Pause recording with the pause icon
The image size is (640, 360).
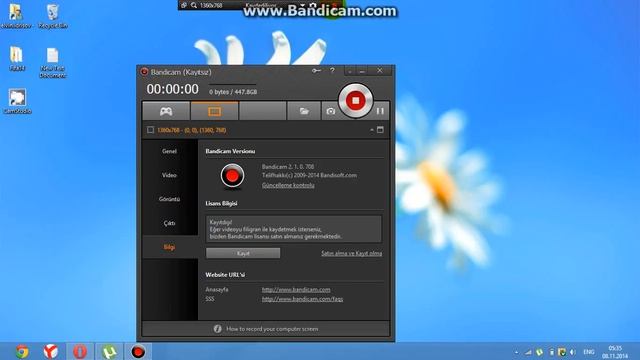(380, 111)
